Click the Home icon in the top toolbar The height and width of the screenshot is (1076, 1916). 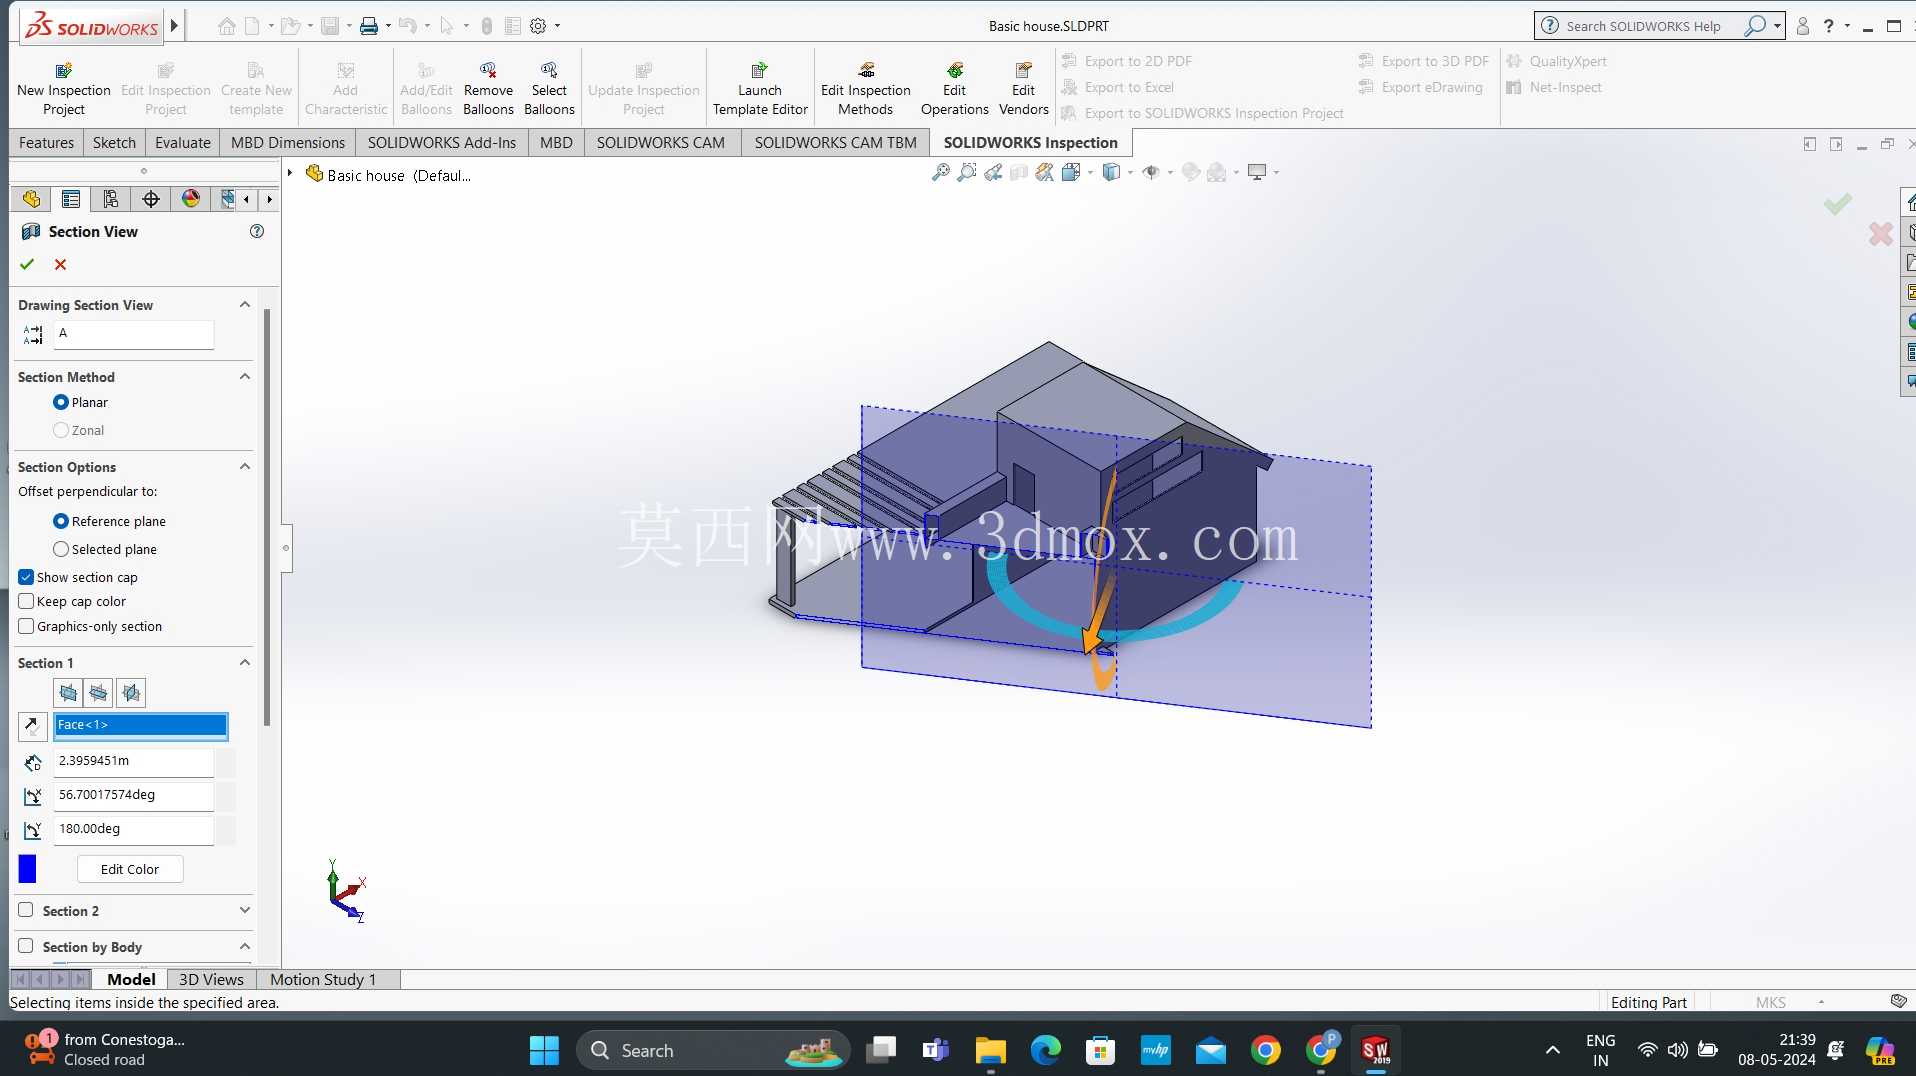227,26
